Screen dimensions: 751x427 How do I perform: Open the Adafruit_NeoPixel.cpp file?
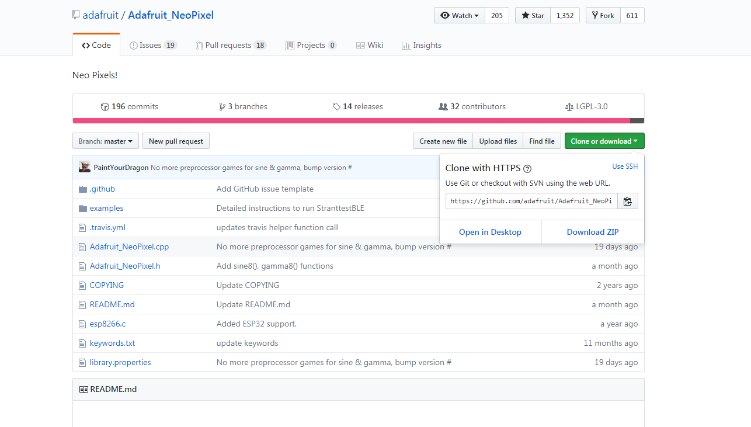129,247
